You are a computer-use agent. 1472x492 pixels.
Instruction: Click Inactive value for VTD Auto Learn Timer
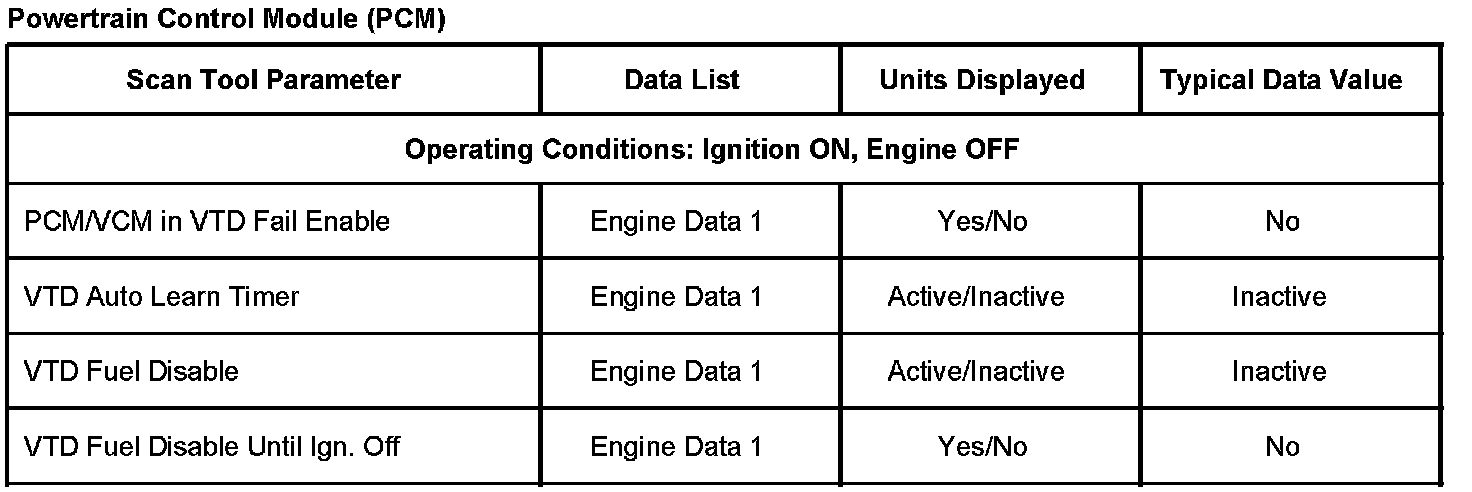point(1279,296)
